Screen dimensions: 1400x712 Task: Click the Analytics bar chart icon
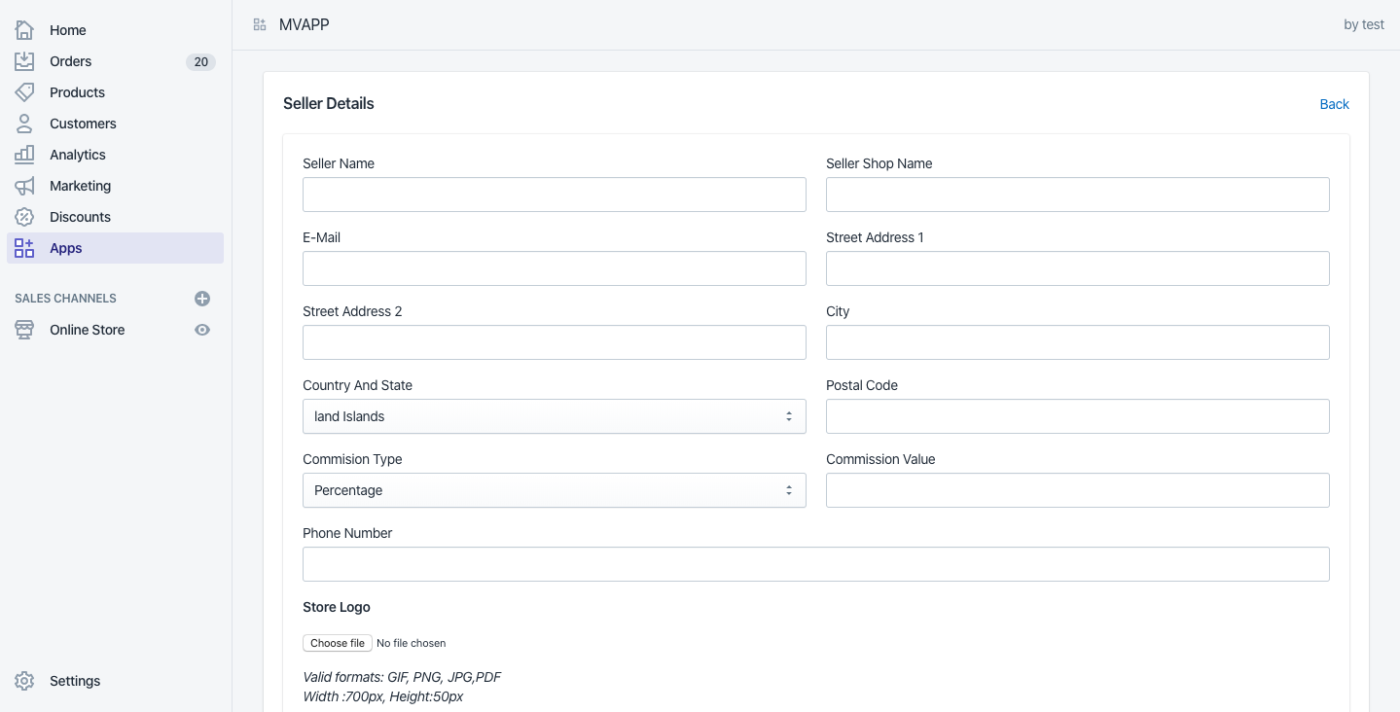coord(24,154)
